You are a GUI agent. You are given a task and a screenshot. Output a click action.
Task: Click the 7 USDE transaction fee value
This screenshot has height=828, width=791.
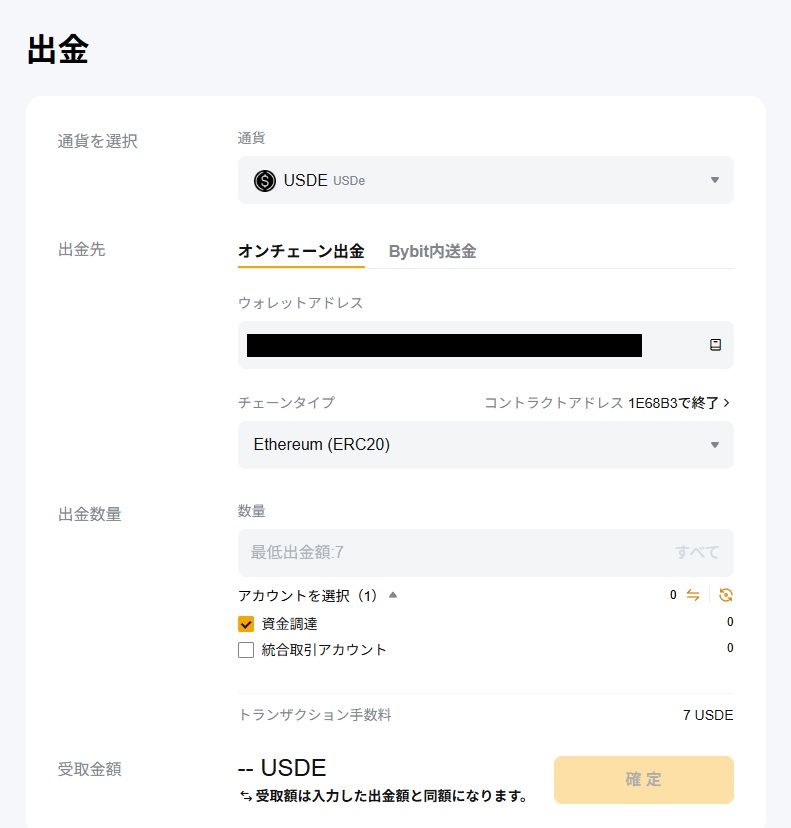coord(708,715)
